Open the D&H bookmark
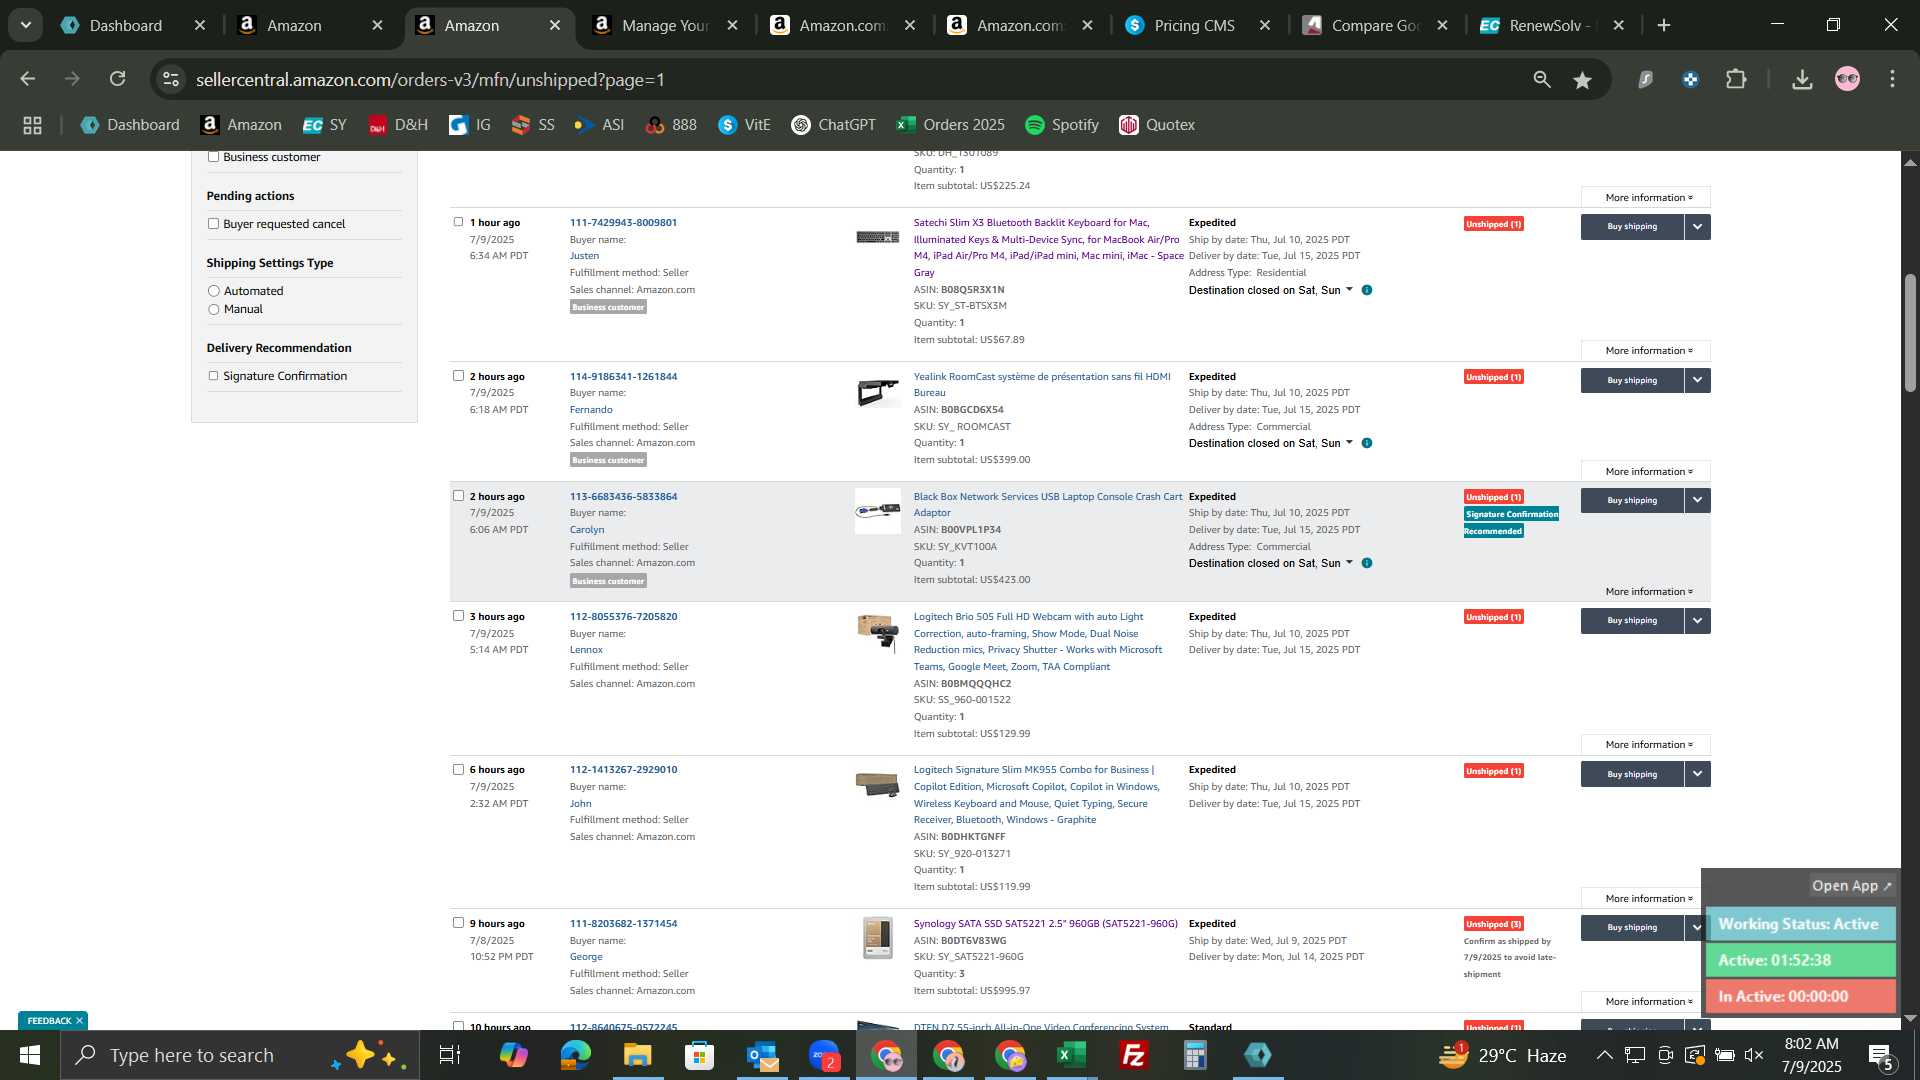 point(398,125)
